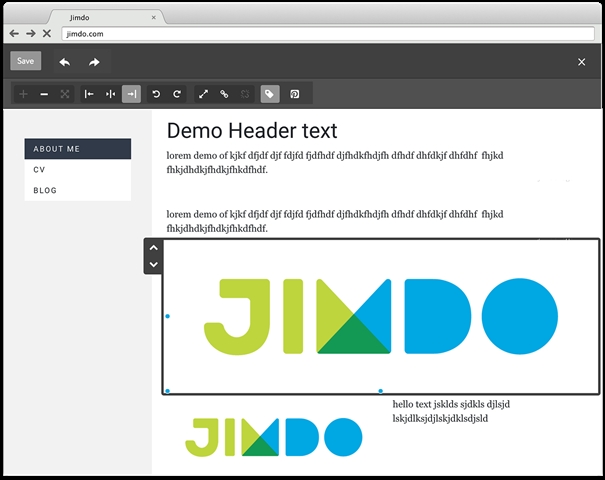Move the image element up with the chevron
Image resolution: width=605 pixels, height=480 pixels.
pos(153,247)
